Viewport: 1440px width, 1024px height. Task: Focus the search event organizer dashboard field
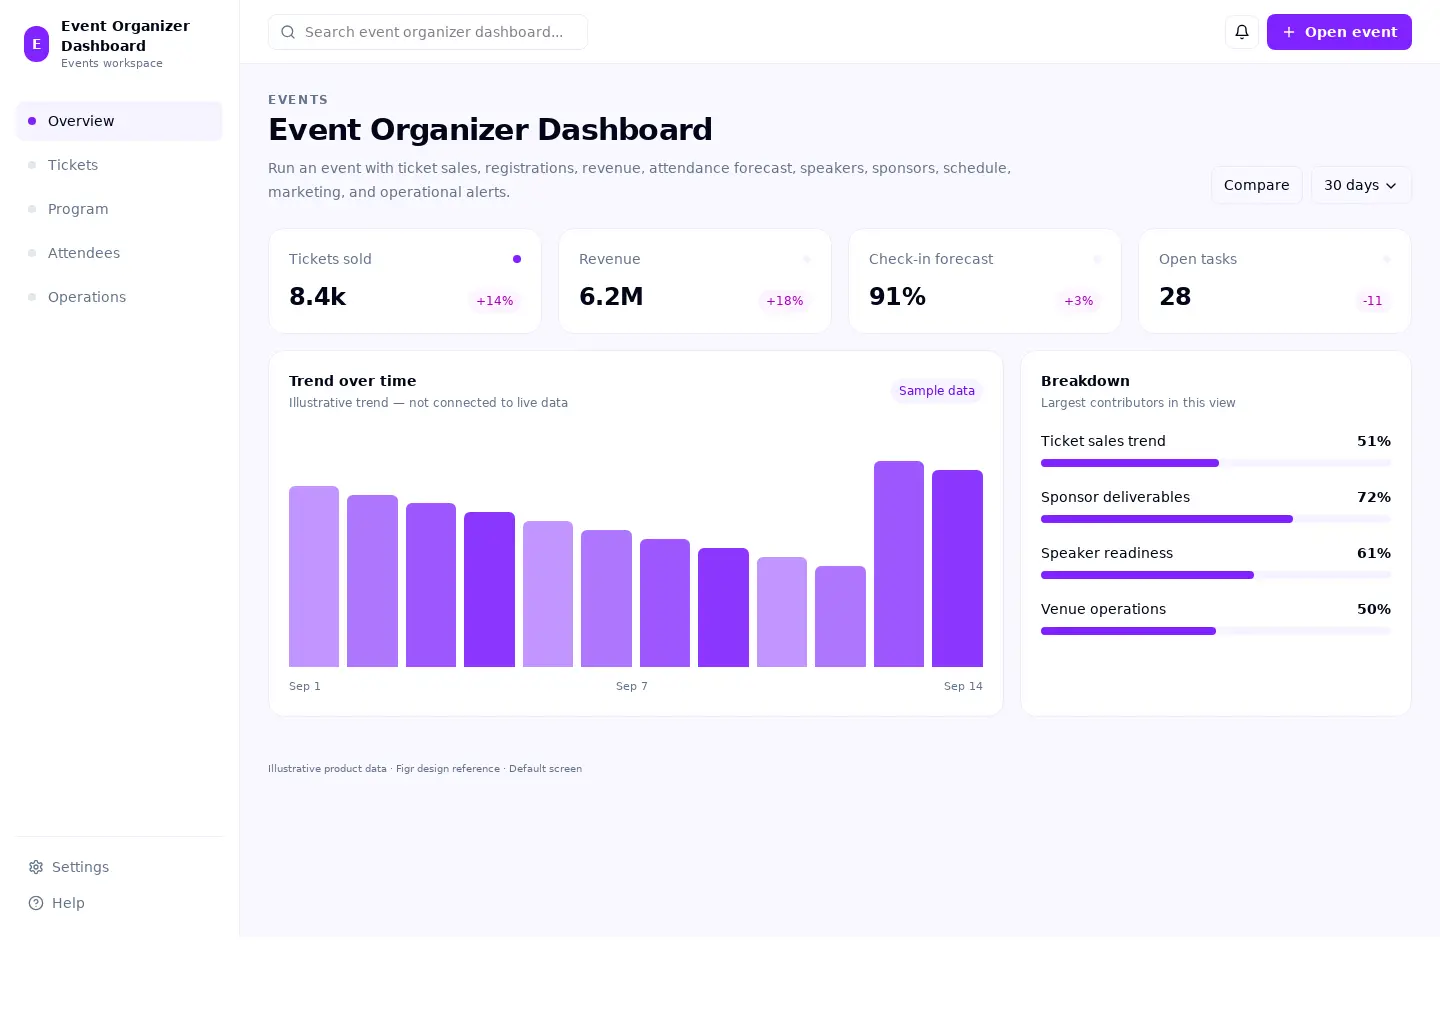[x=428, y=32]
